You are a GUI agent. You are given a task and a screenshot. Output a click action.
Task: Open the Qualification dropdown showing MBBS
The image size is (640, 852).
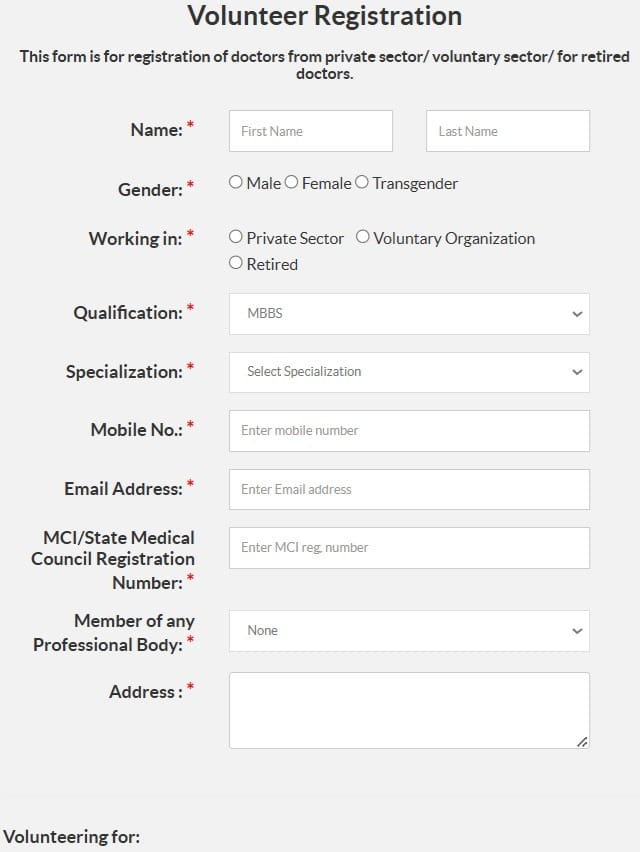(408, 313)
